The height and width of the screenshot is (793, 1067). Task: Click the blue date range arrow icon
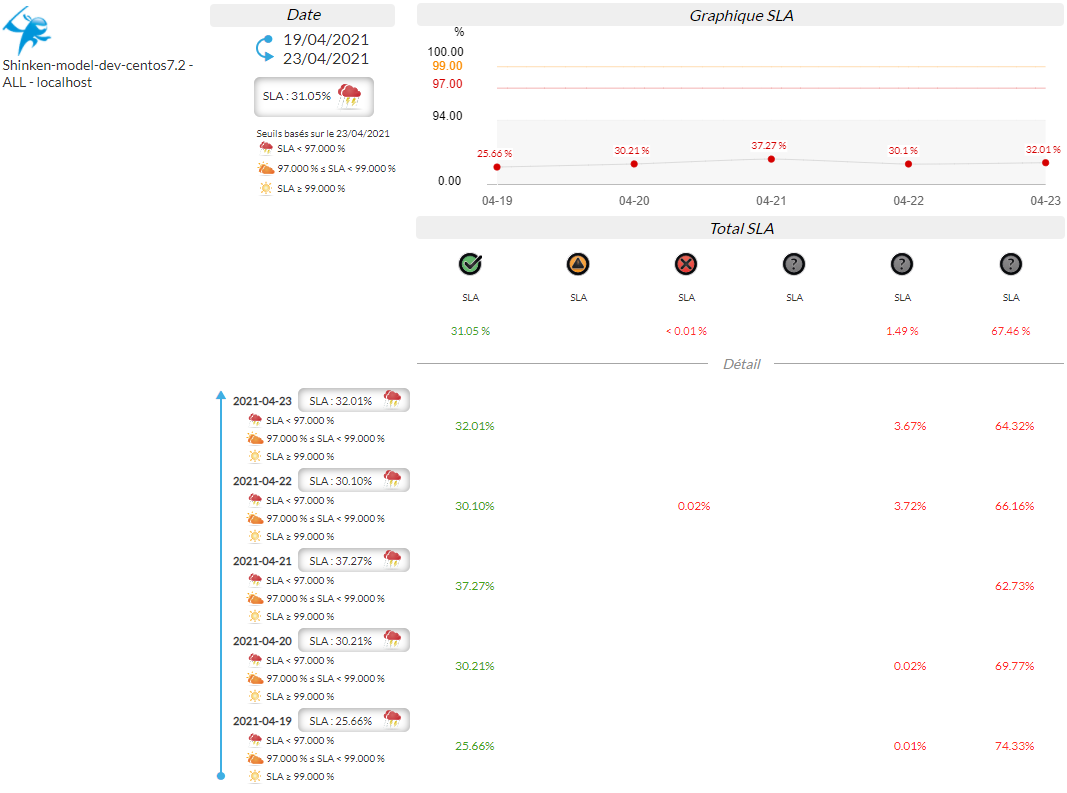[264, 50]
